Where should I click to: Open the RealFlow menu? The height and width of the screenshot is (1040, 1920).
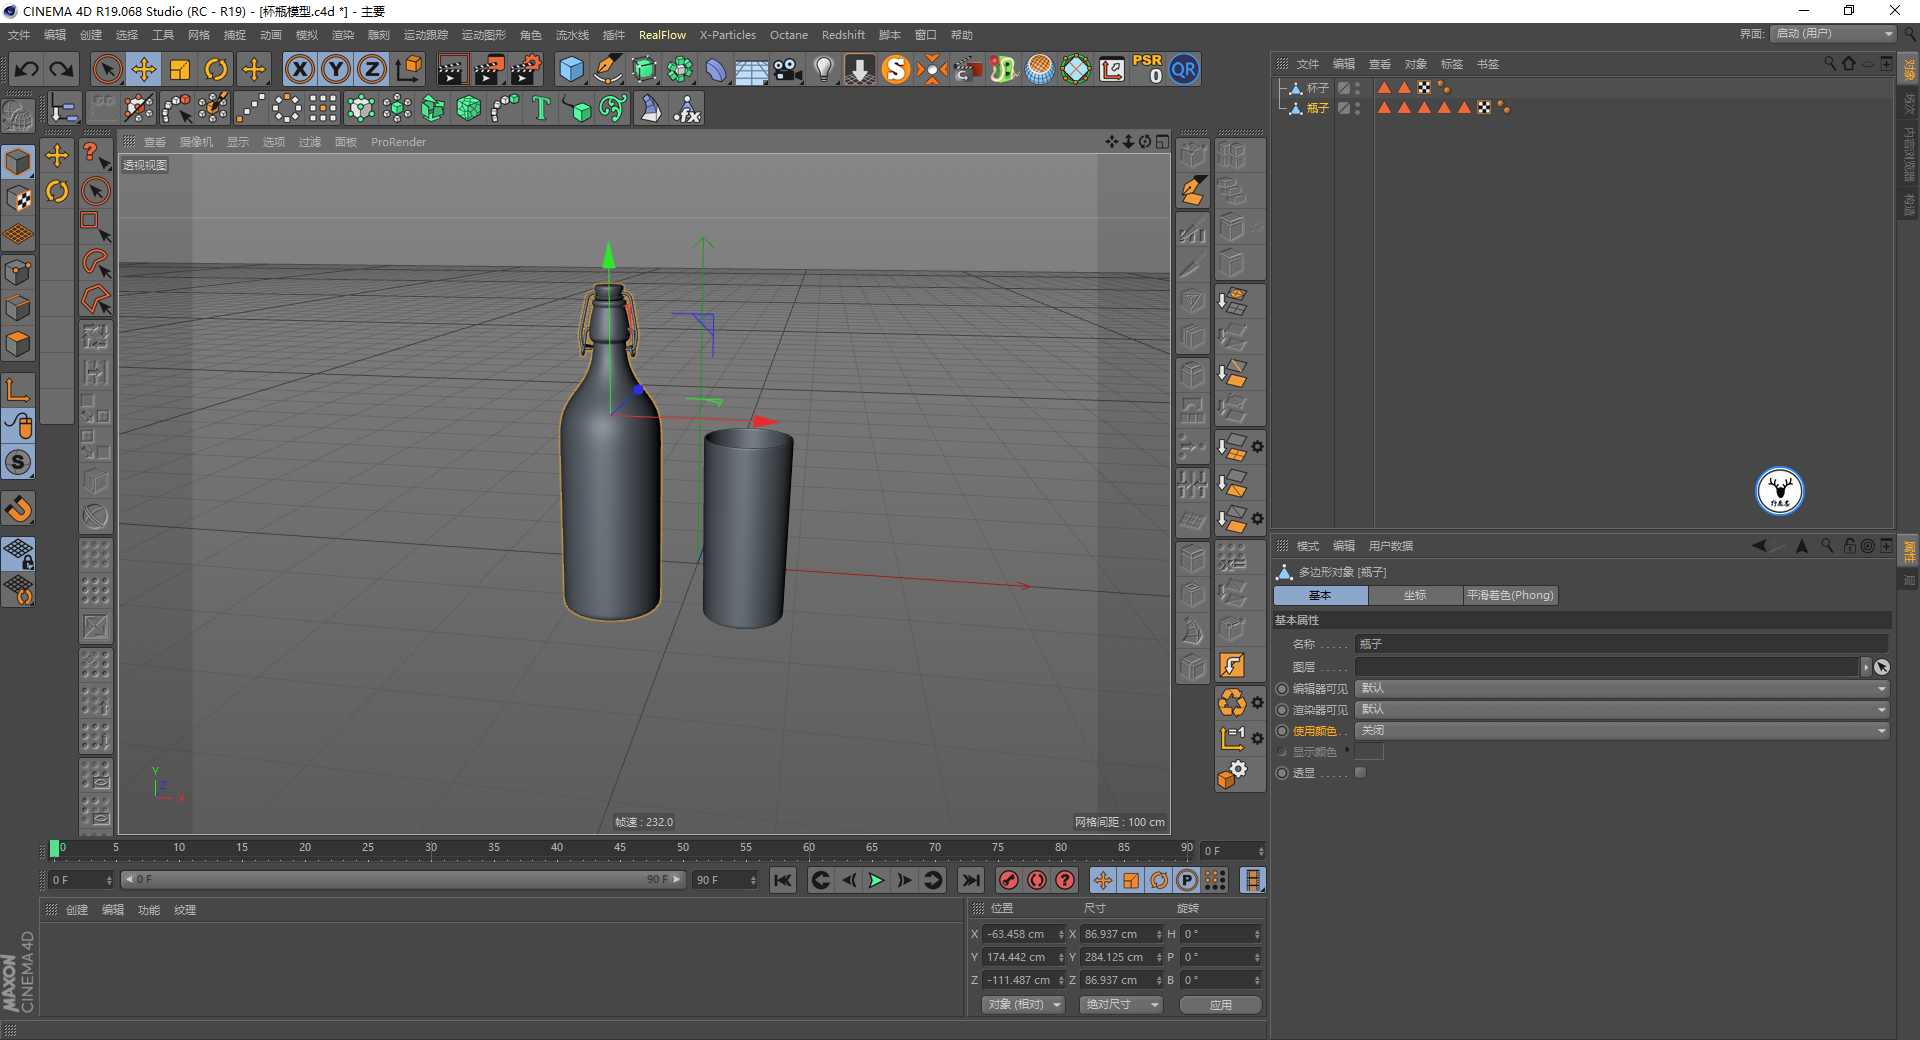662,35
